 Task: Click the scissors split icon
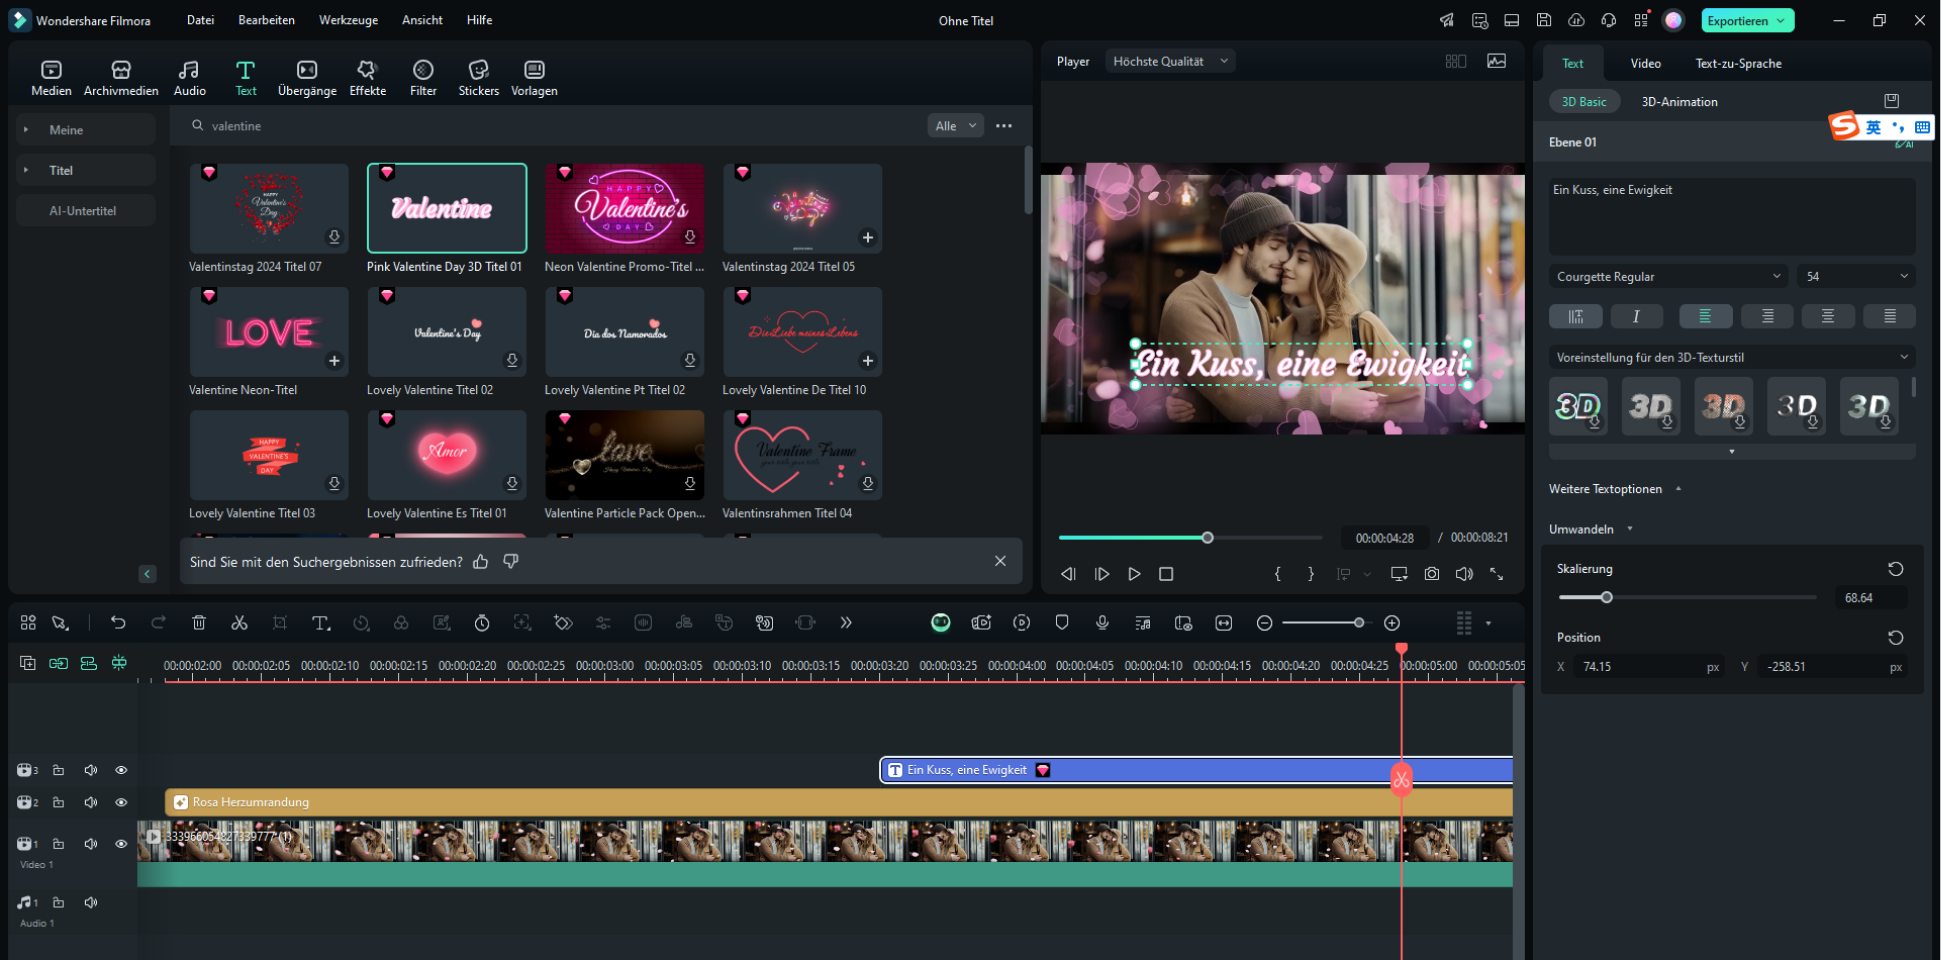[x=239, y=623]
